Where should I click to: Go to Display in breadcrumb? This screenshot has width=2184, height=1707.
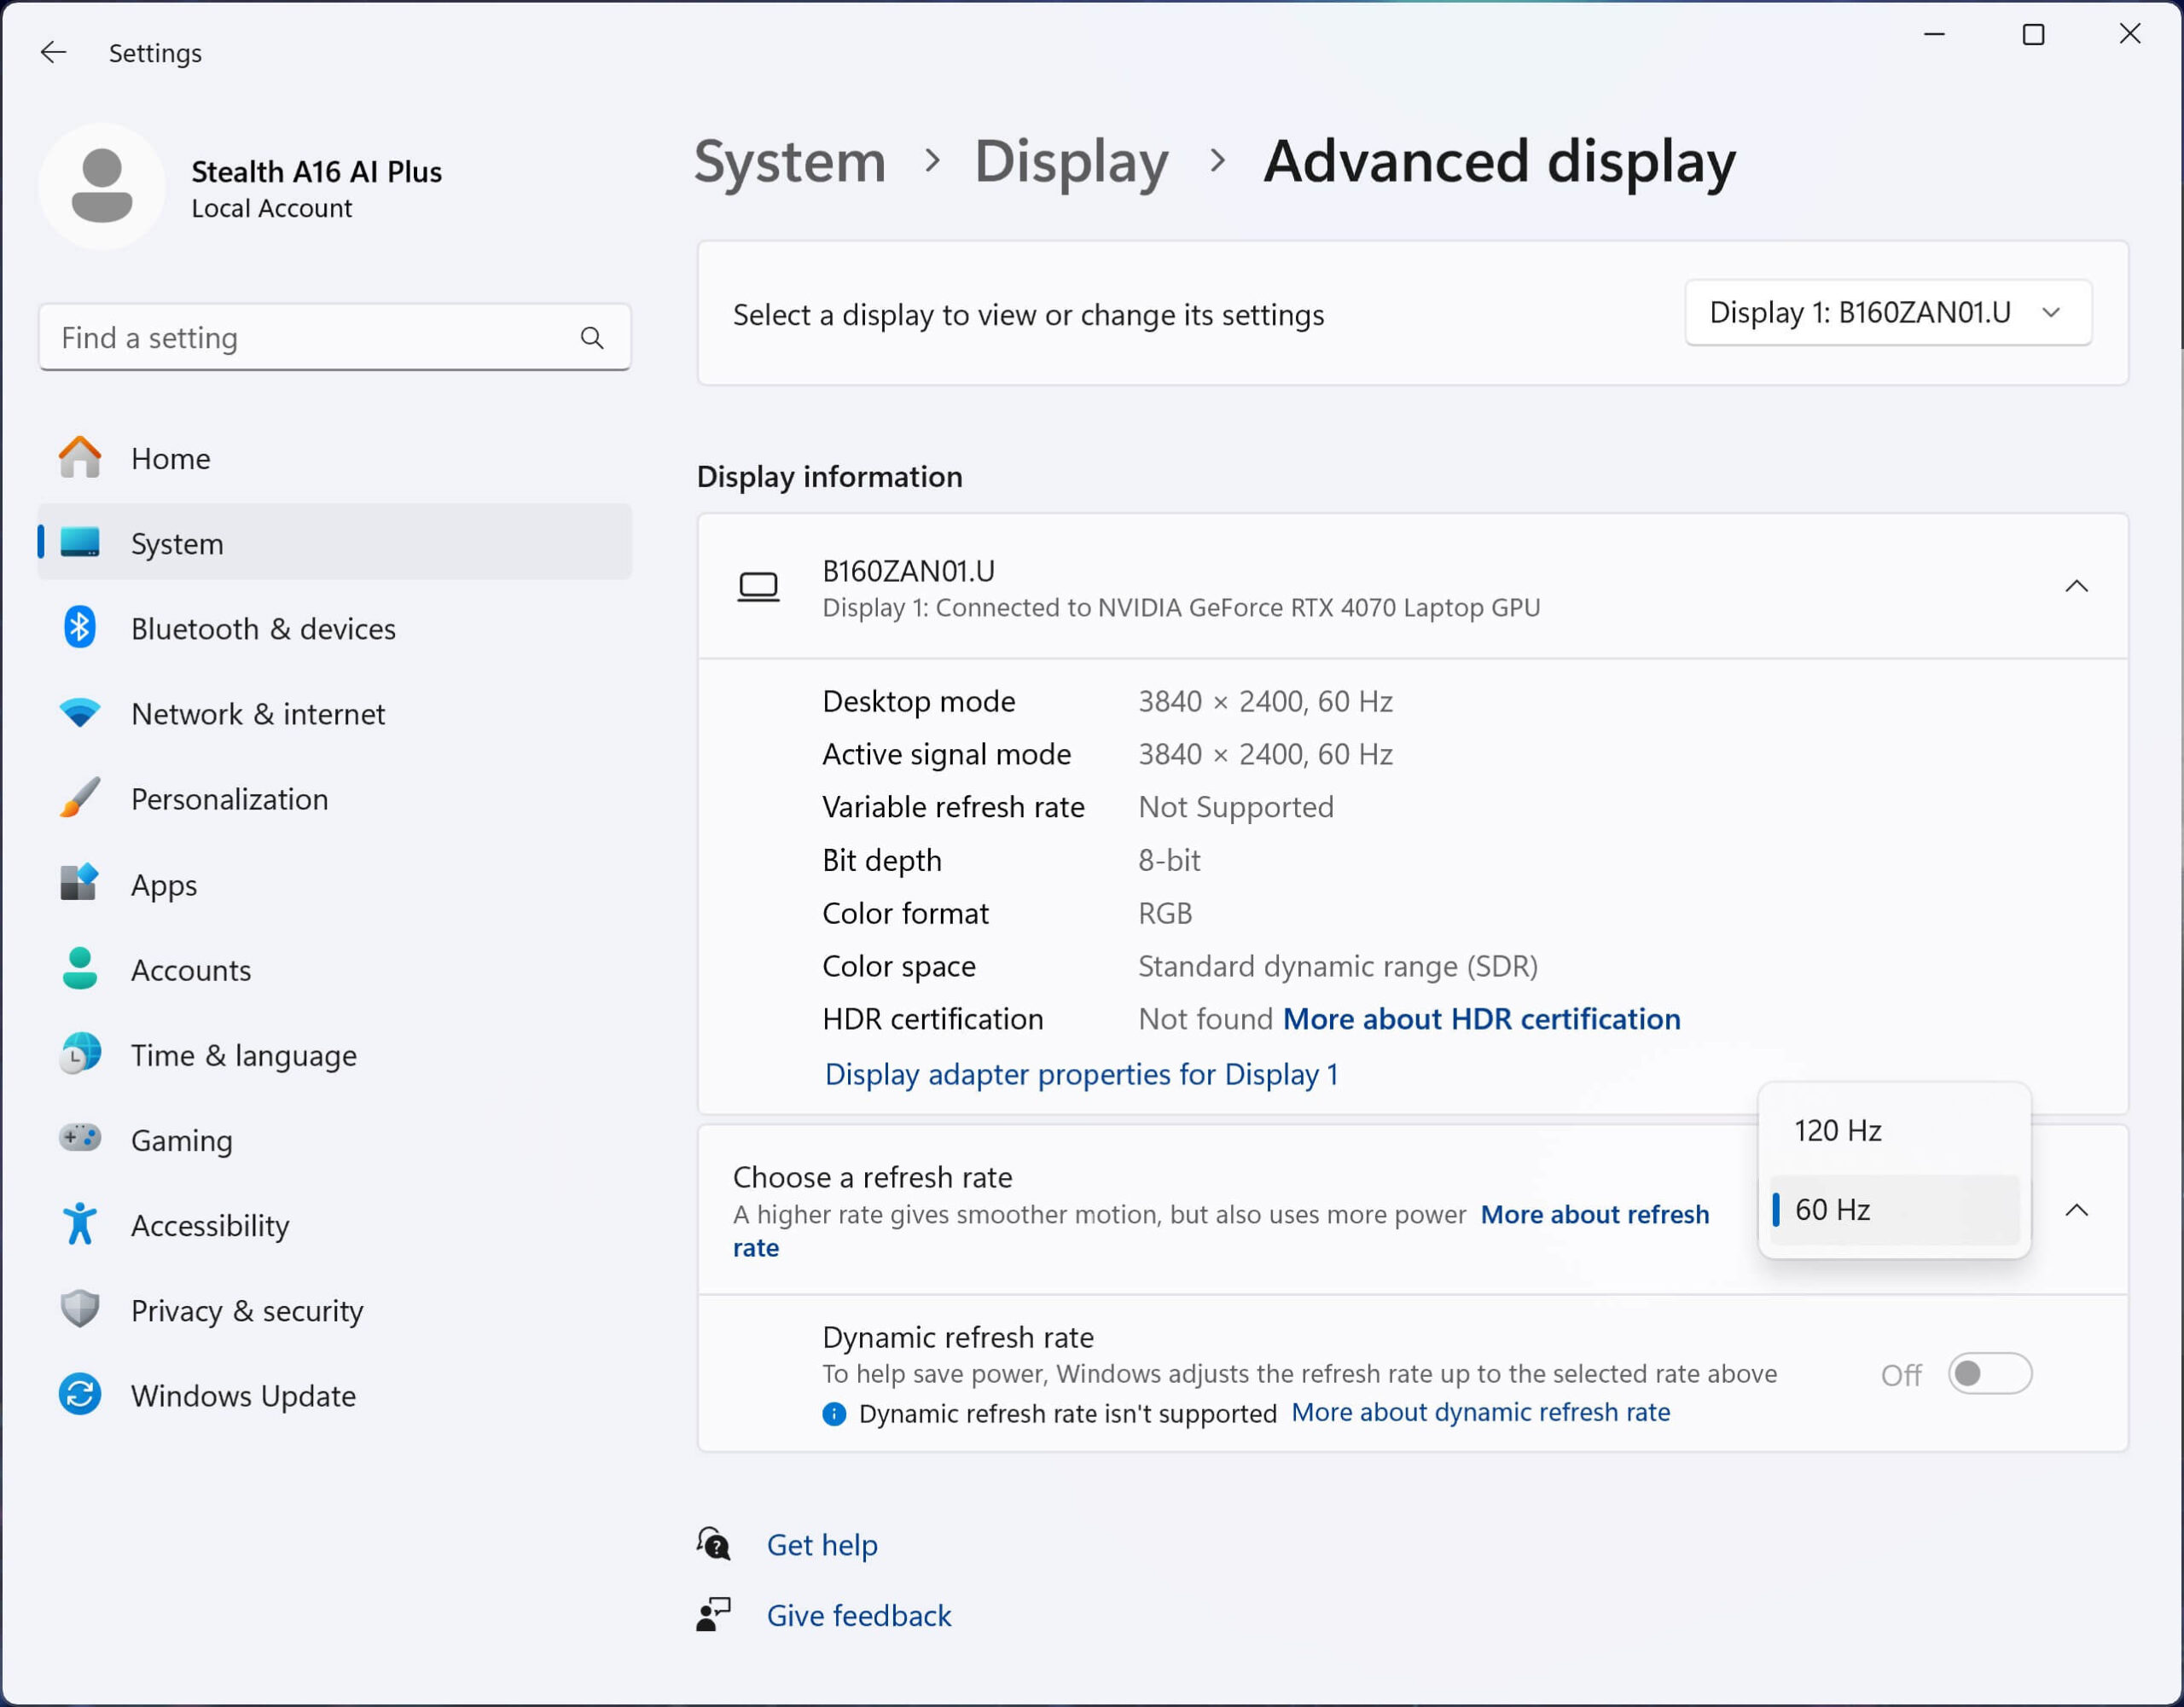(1071, 161)
